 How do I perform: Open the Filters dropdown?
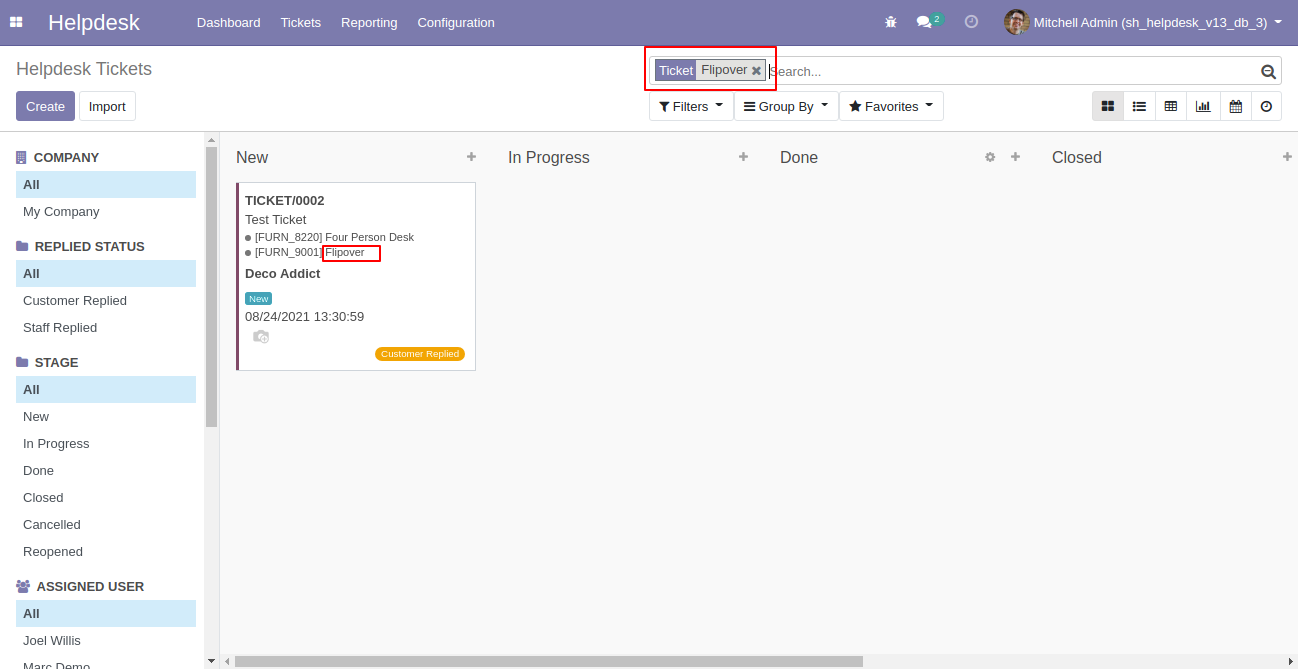[691, 106]
